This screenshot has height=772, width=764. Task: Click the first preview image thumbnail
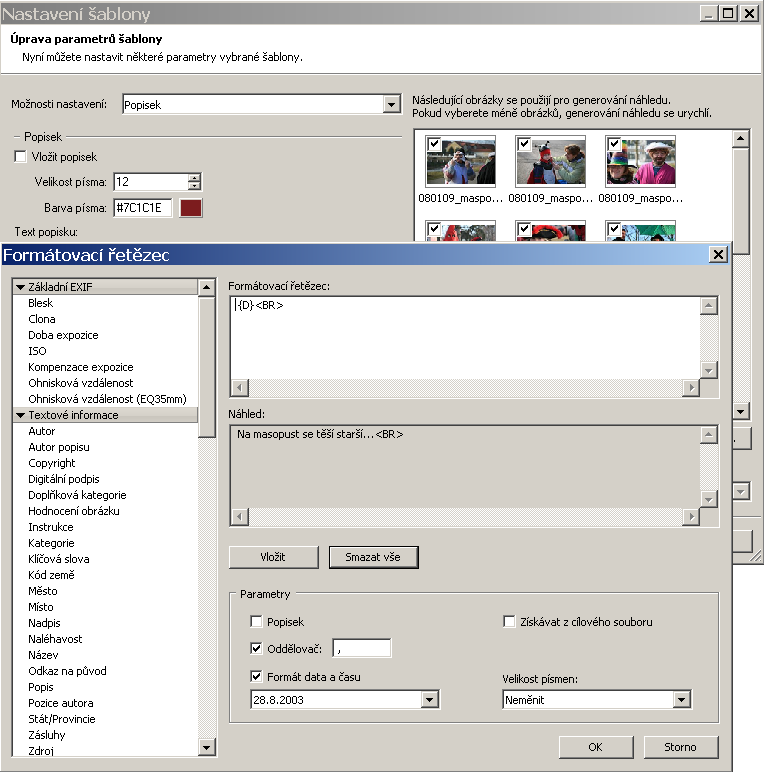pyautogui.click(x=460, y=163)
